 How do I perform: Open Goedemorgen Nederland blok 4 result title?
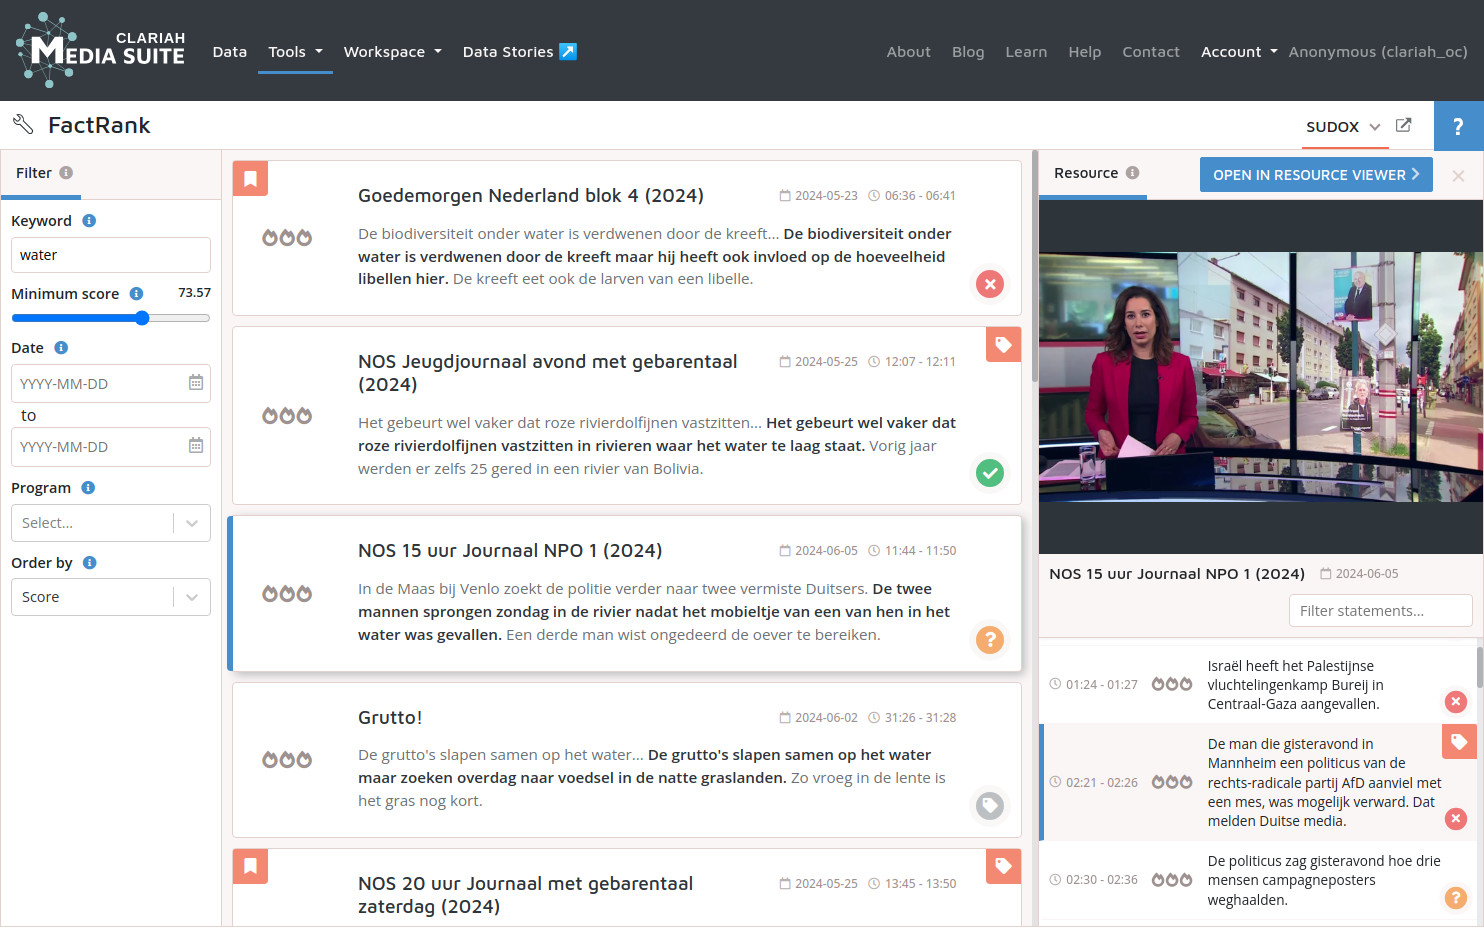point(531,196)
